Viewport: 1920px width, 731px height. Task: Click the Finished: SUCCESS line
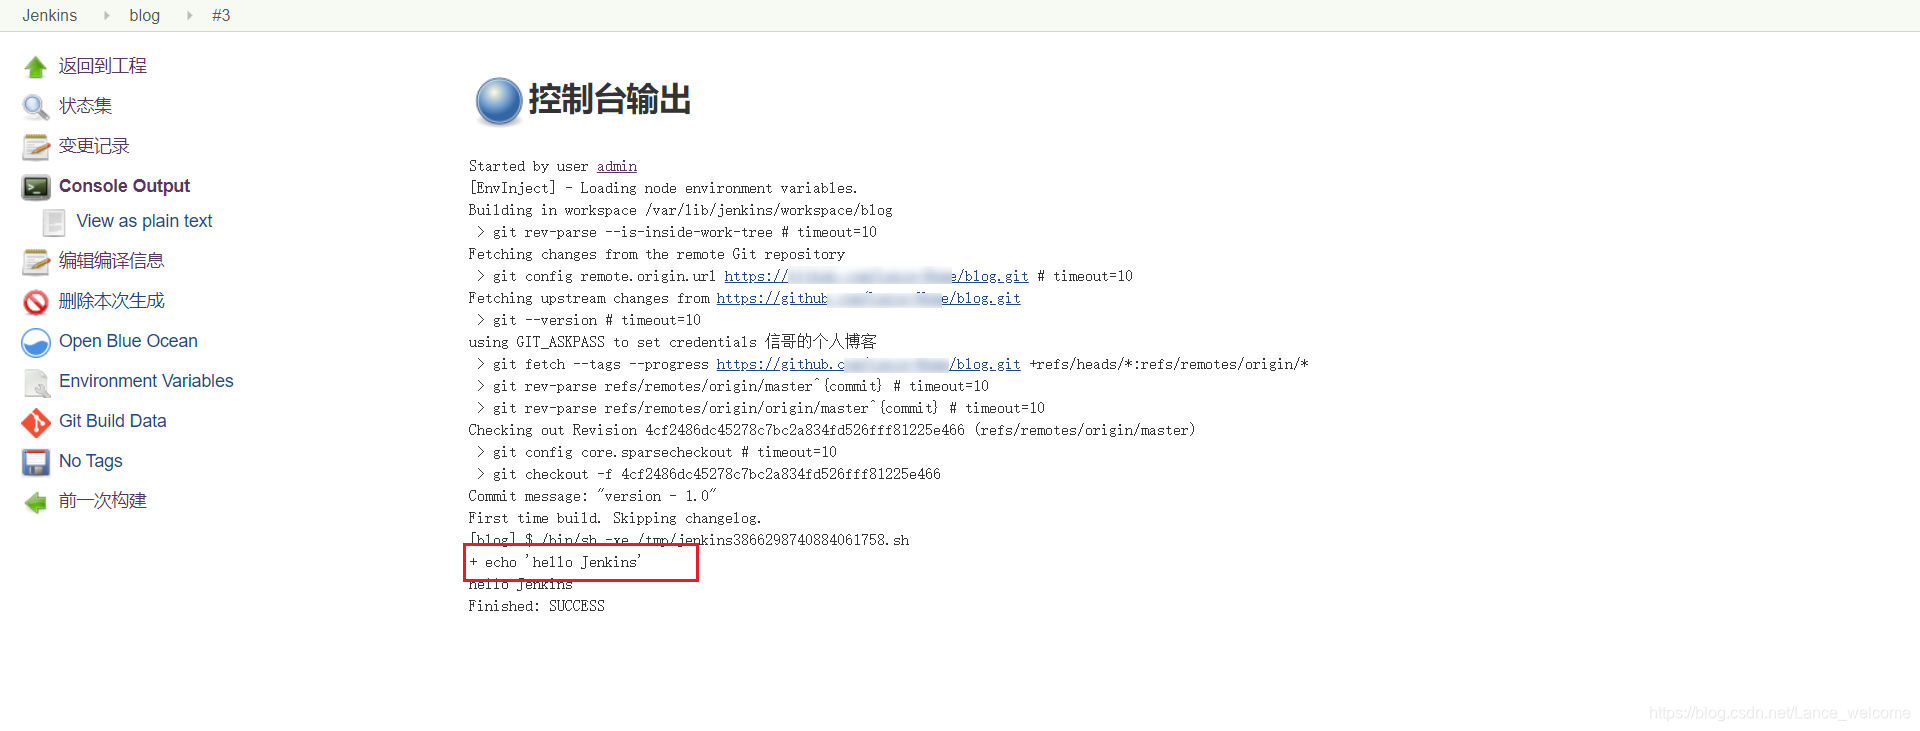pos(536,606)
